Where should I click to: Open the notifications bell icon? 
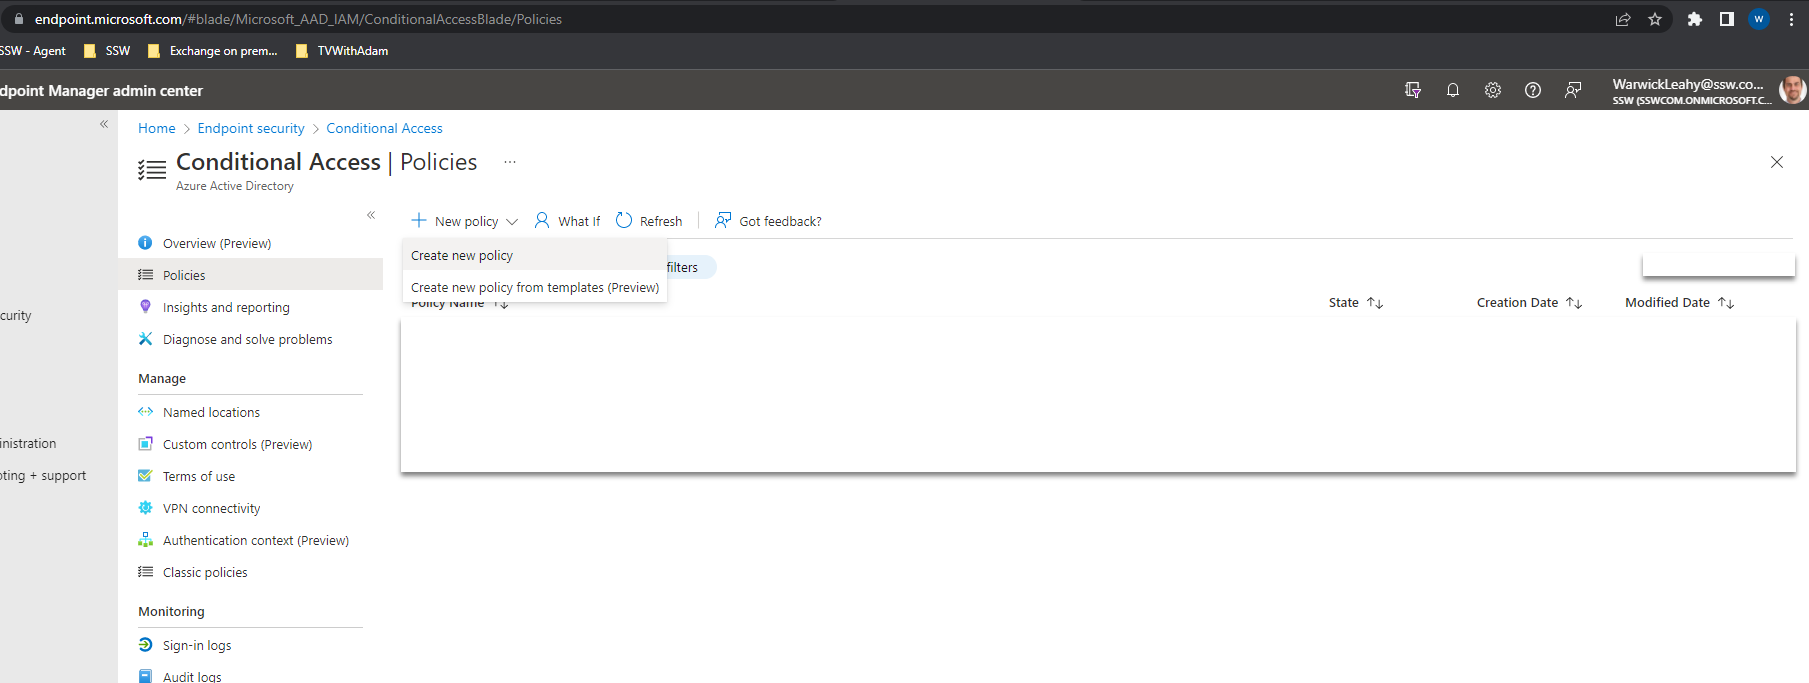point(1452,90)
